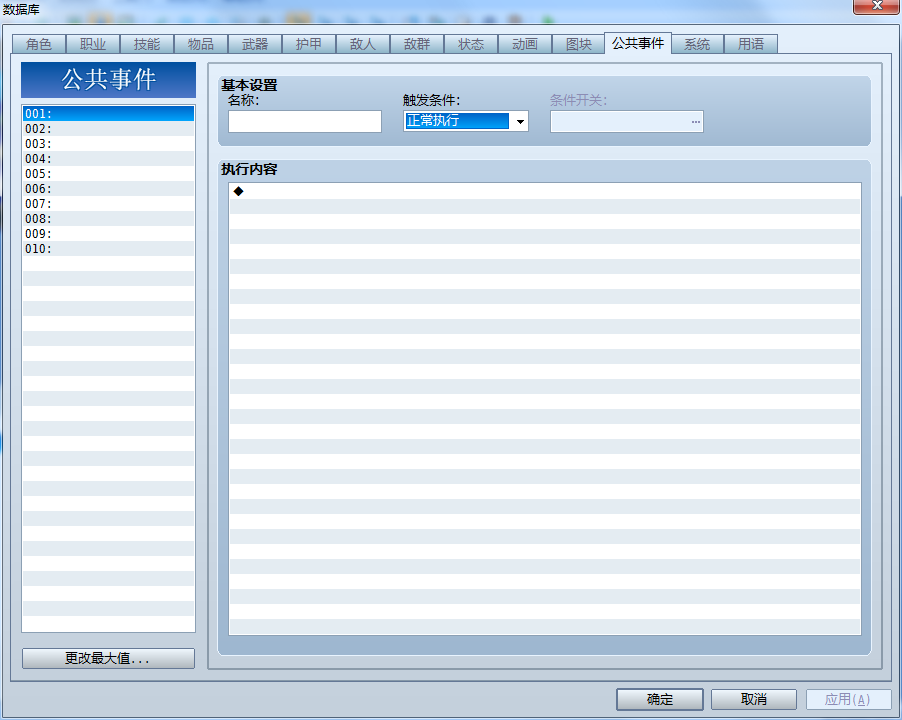This screenshot has width=902, height=720.
Task: Close the 数据库 window
Action: 876,6
